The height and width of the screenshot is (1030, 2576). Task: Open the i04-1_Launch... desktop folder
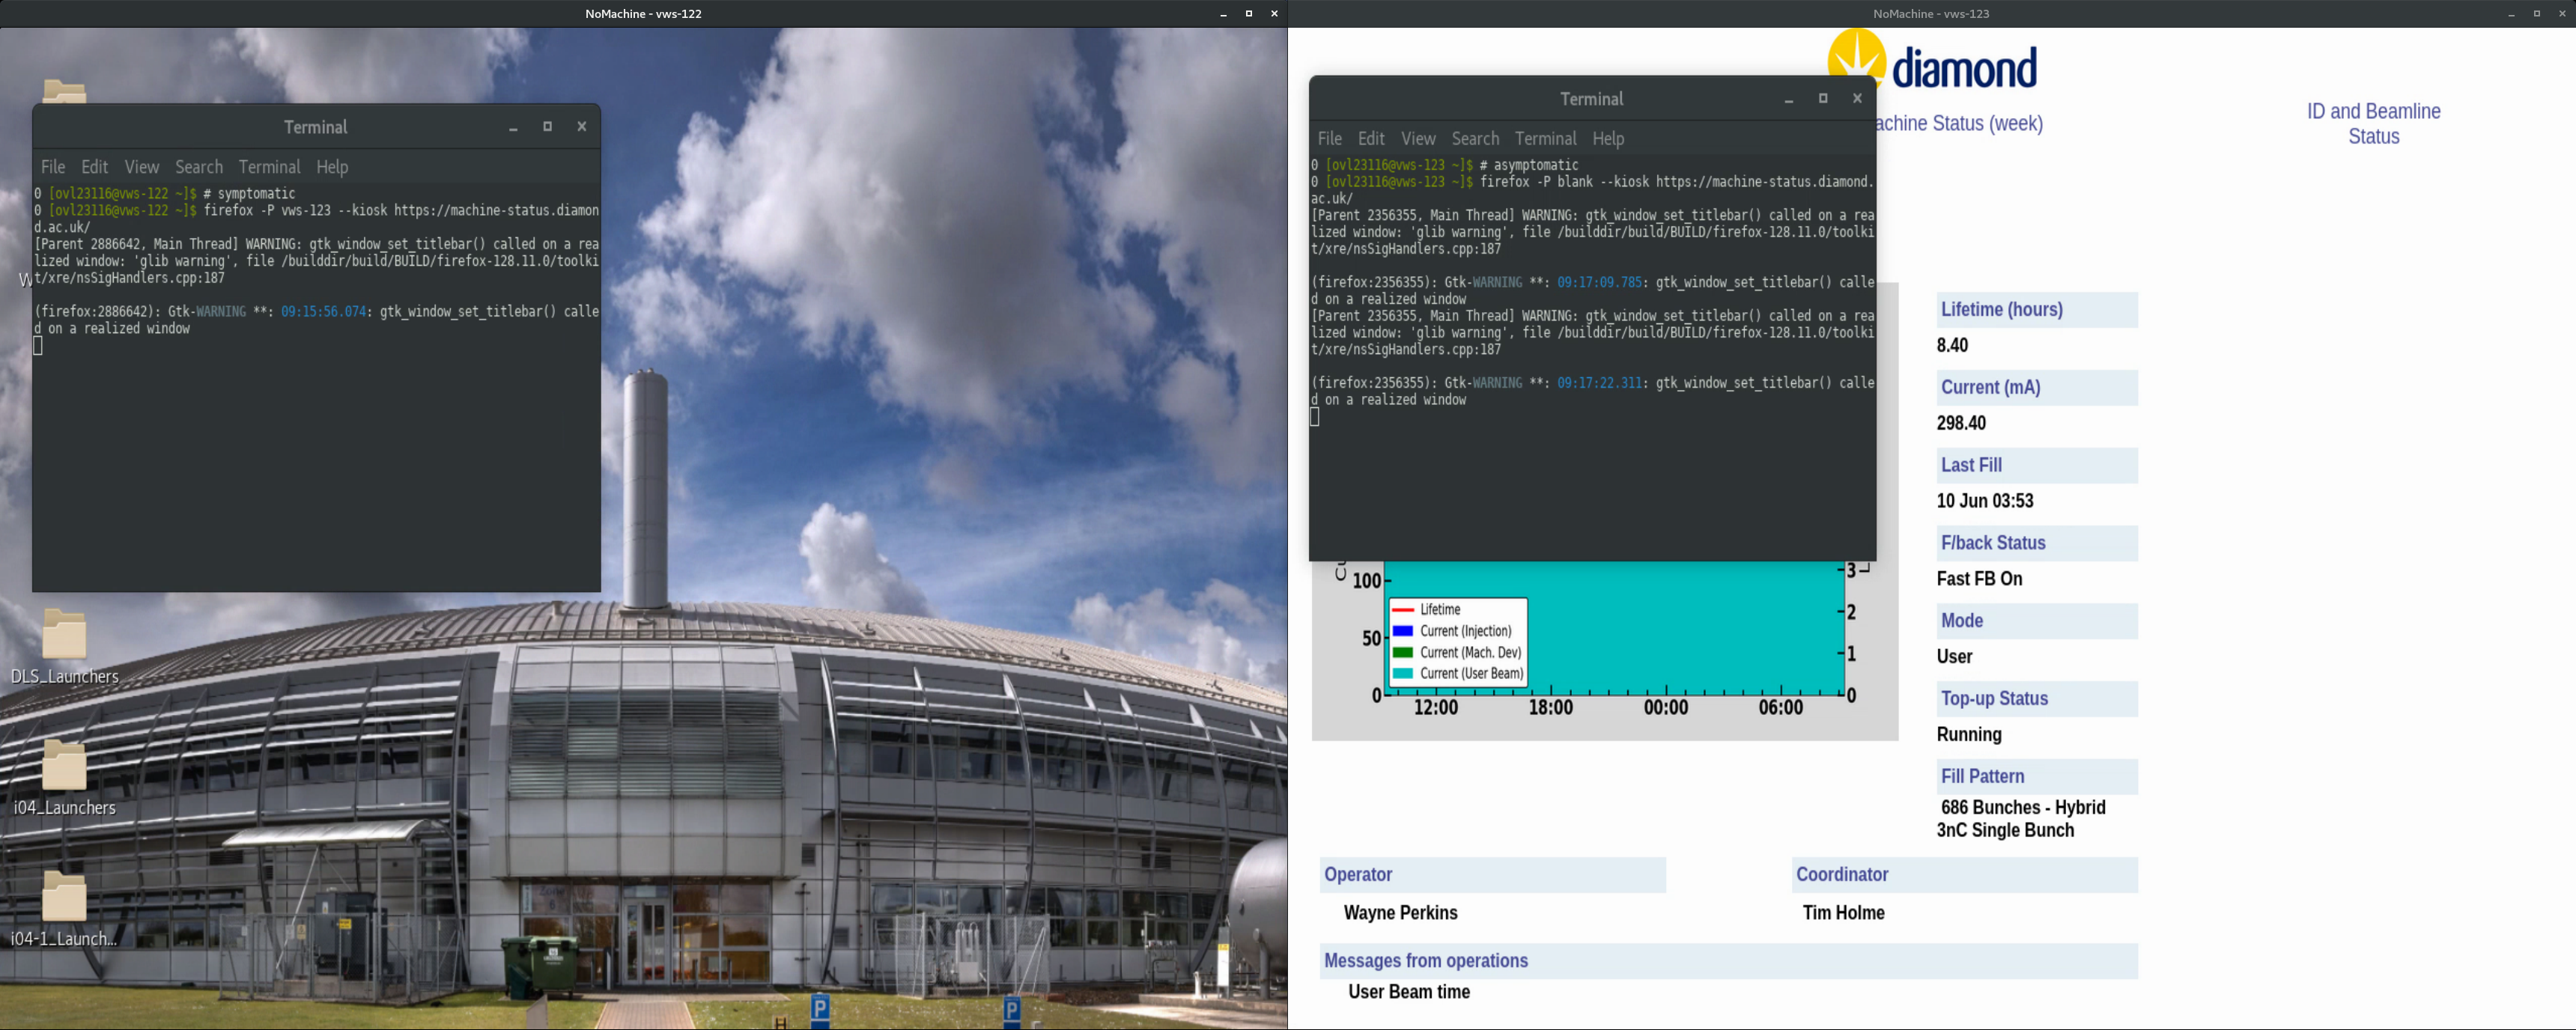[64, 898]
